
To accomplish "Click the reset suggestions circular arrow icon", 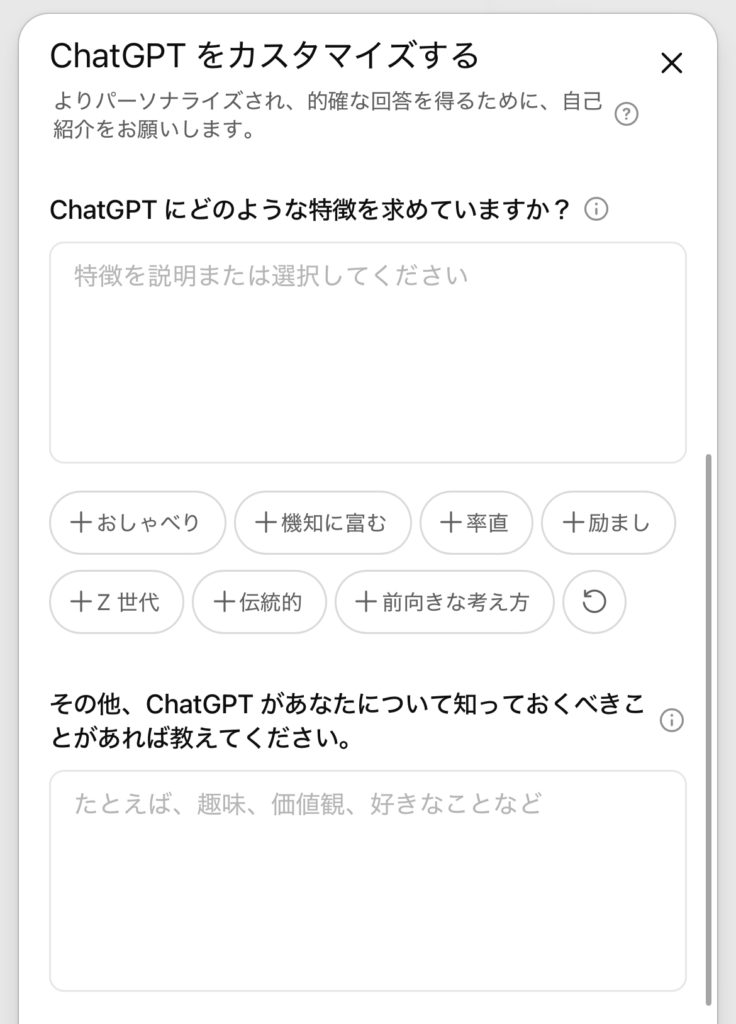I will click(x=594, y=602).
